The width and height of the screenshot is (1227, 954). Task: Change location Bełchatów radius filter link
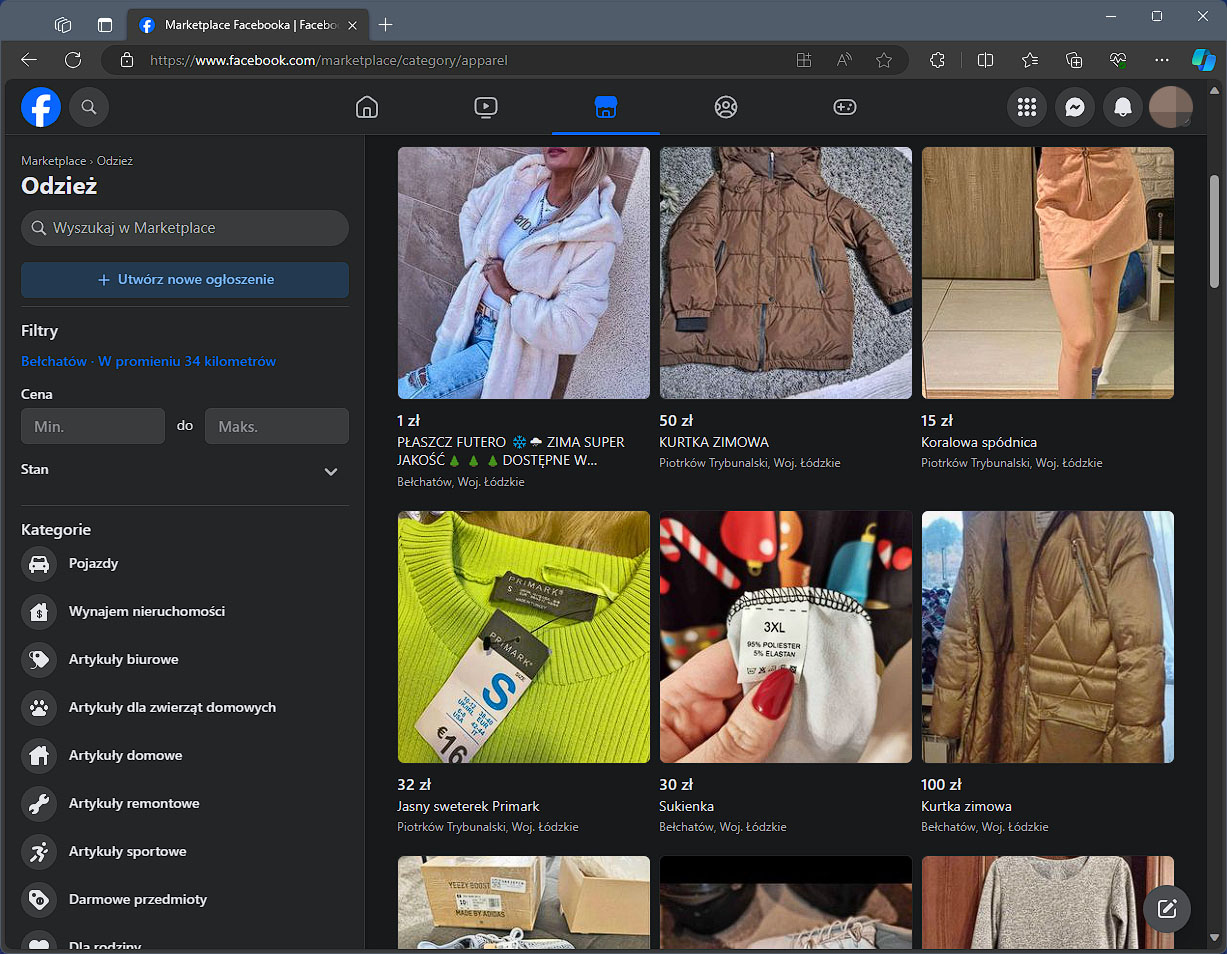(148, 361)
